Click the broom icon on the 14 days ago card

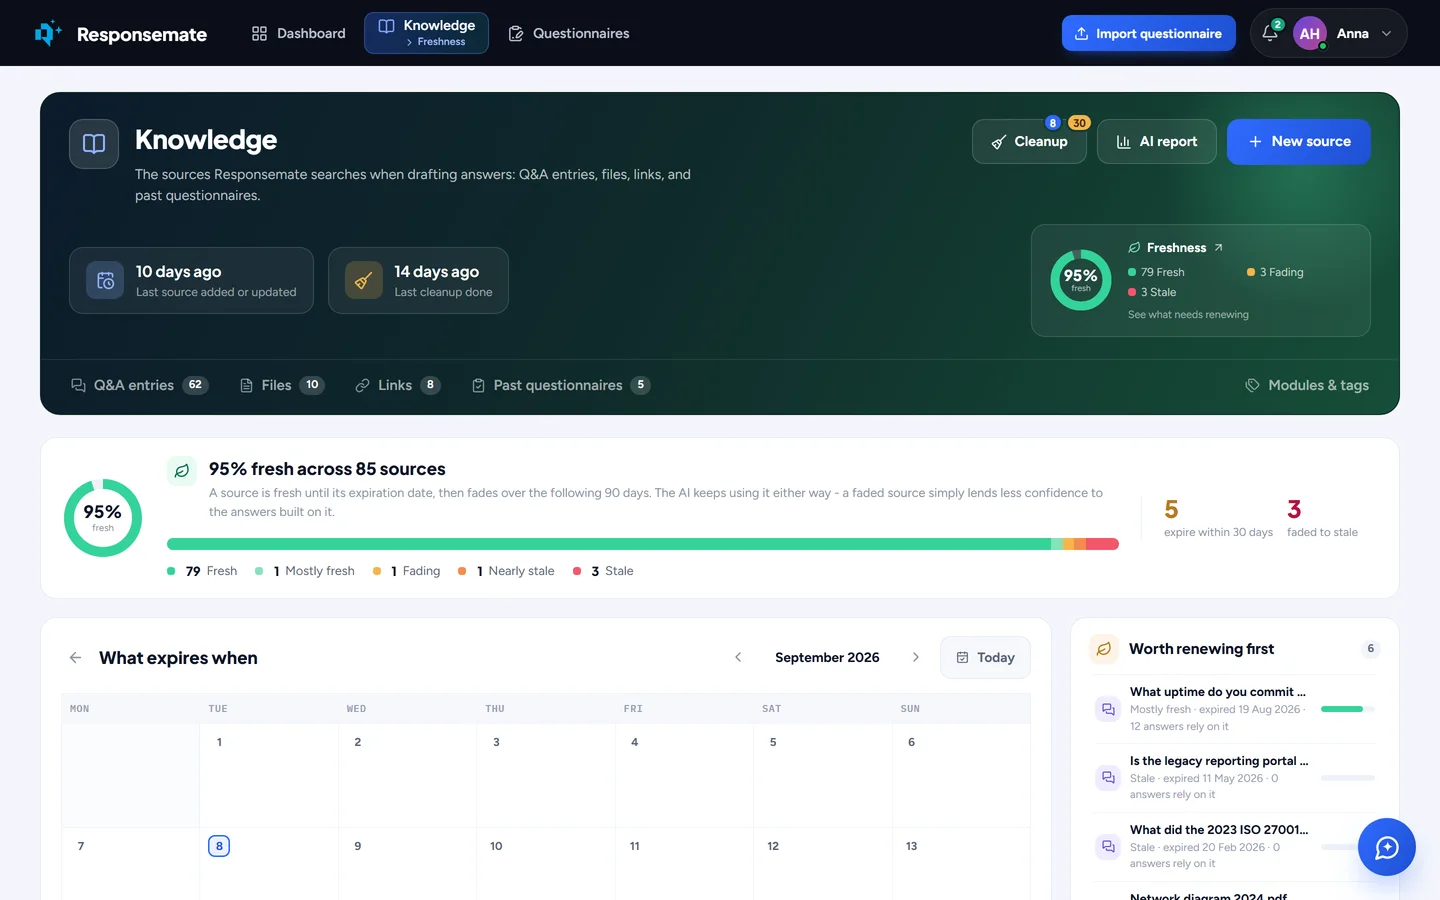coord(364,281)
